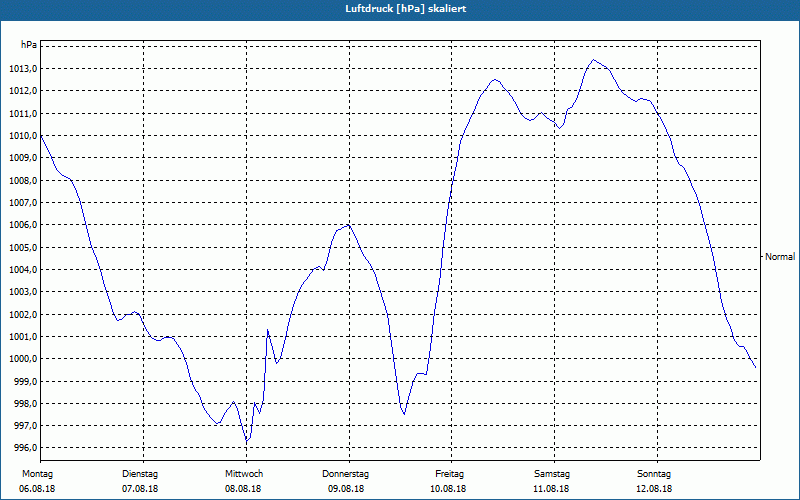Select the 1012,0 axis value
This screenshot has width=800, height=500.
23,91
